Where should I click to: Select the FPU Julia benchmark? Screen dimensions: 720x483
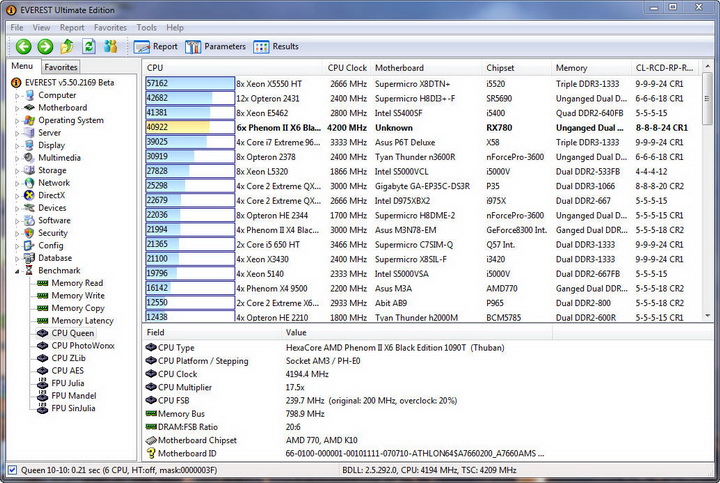pos(68,383)
